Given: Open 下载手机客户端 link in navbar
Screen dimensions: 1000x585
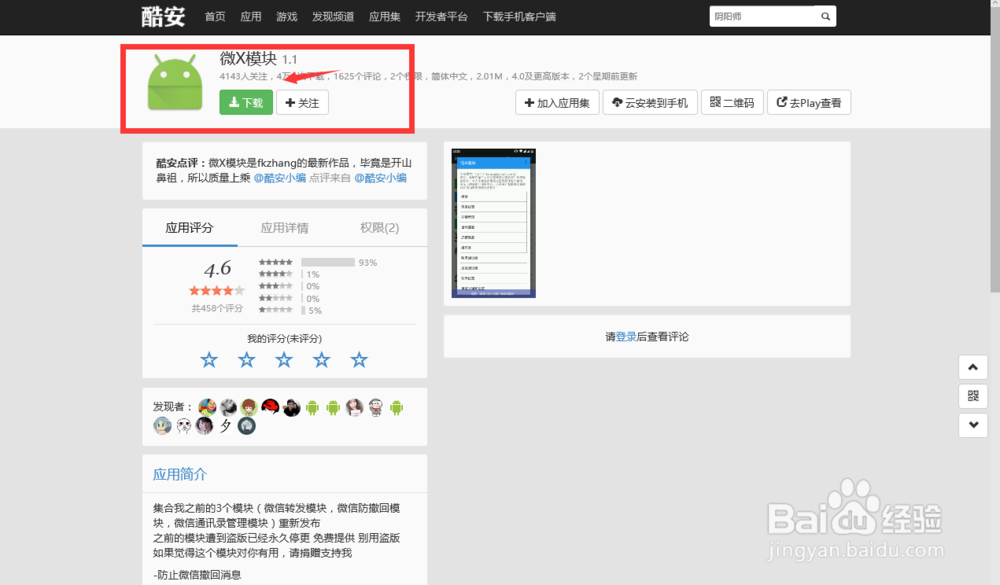Looking at the screenshot, I should coord(519,17).
